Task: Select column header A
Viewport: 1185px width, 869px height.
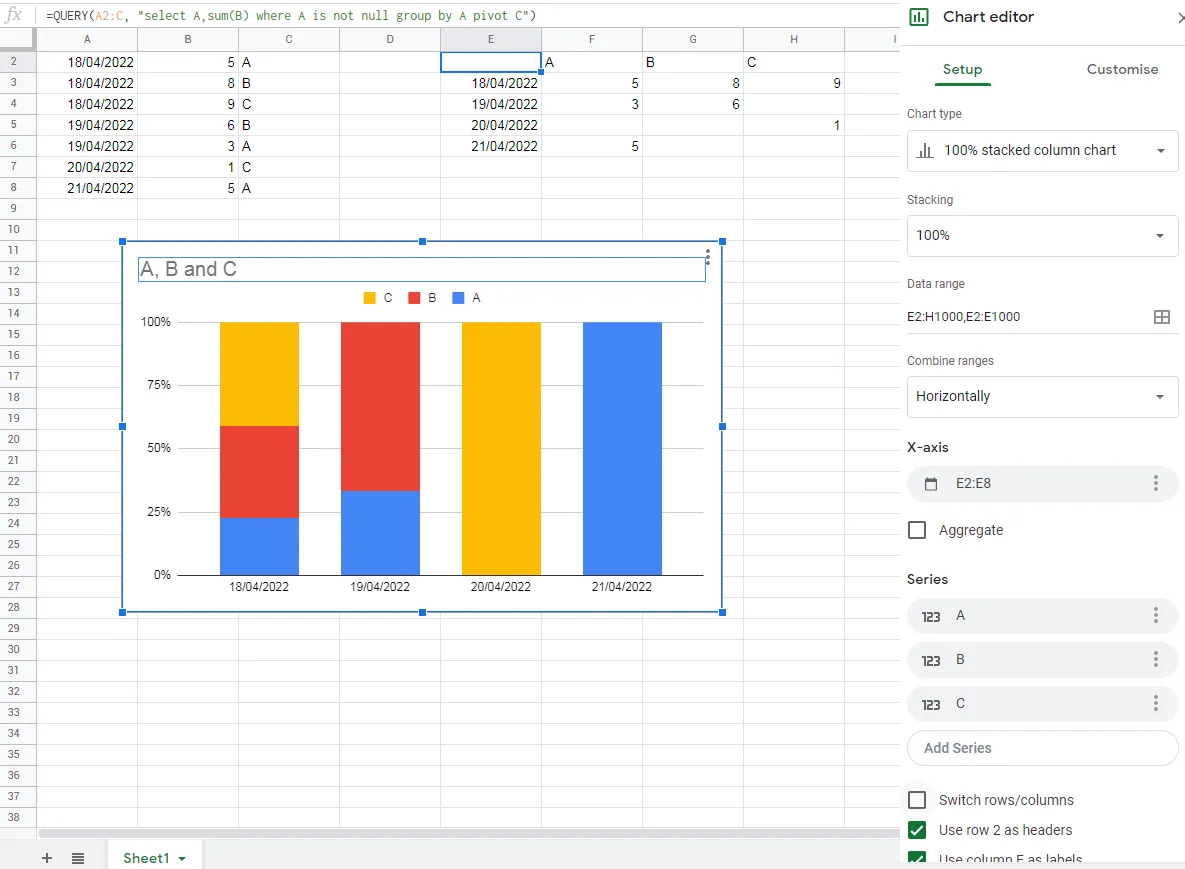Action: (87, 39)
